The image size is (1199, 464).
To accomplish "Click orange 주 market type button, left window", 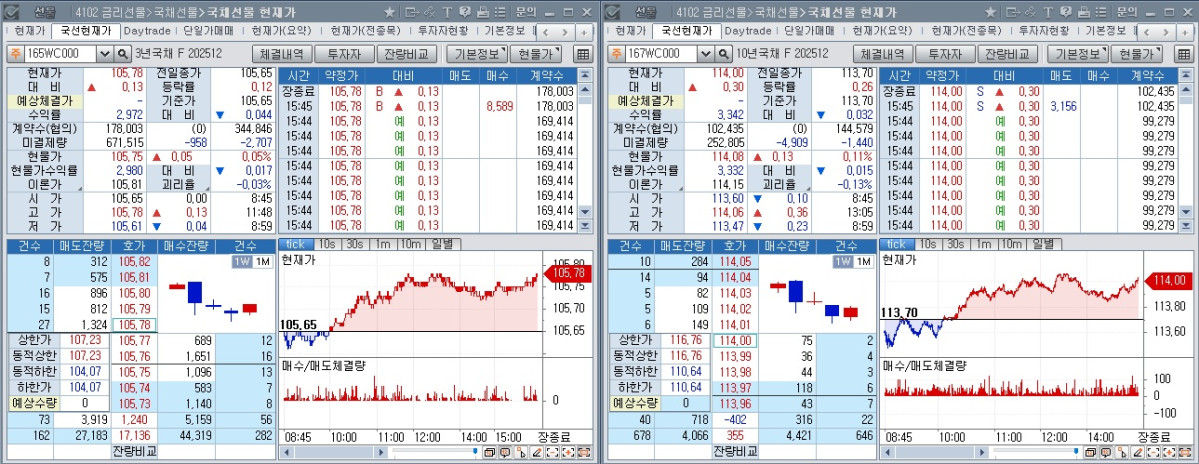I will 14,54.
